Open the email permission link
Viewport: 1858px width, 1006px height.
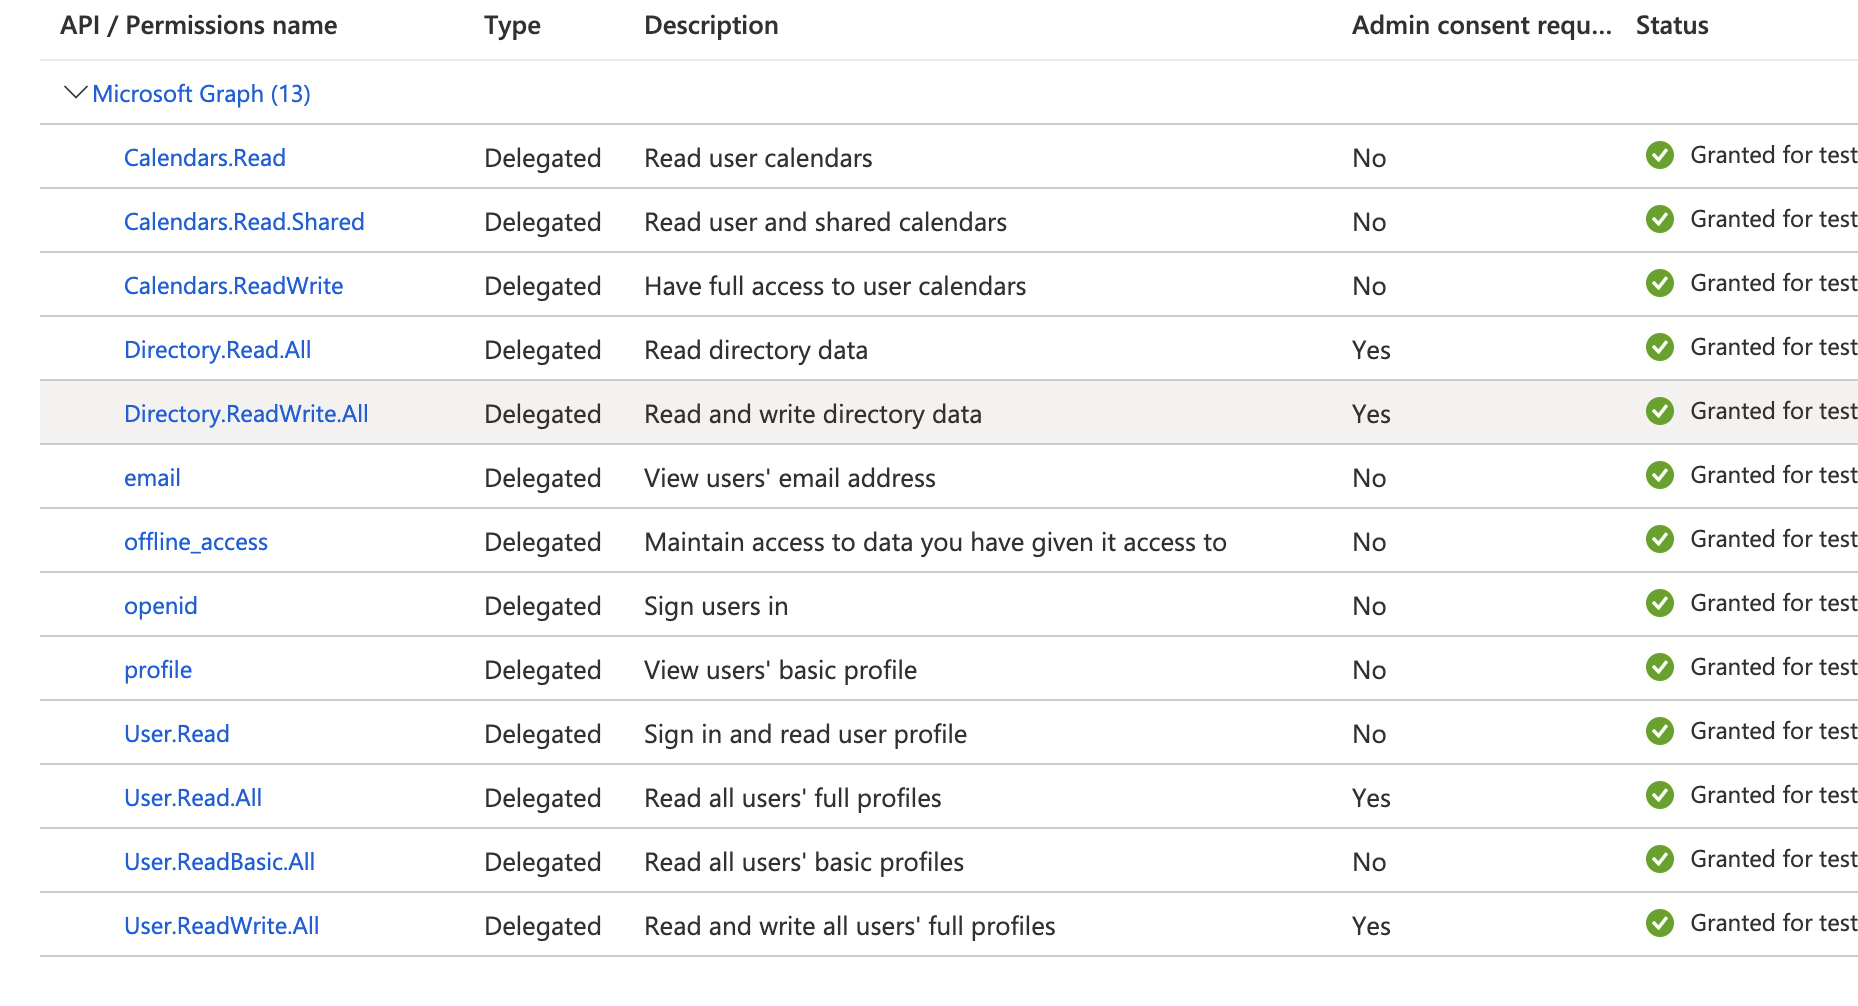[x=152, y=478]
